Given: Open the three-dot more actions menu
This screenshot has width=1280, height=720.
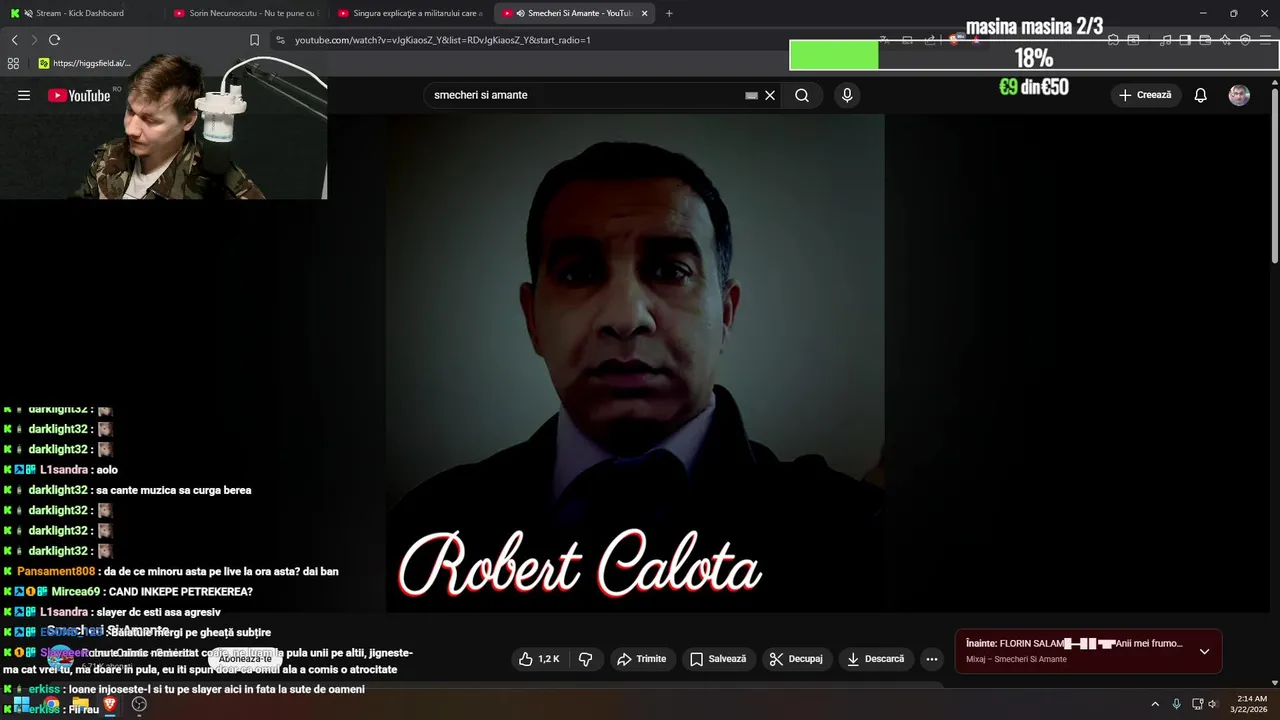Looking at the screenshot, I should [x=931, y=659].
